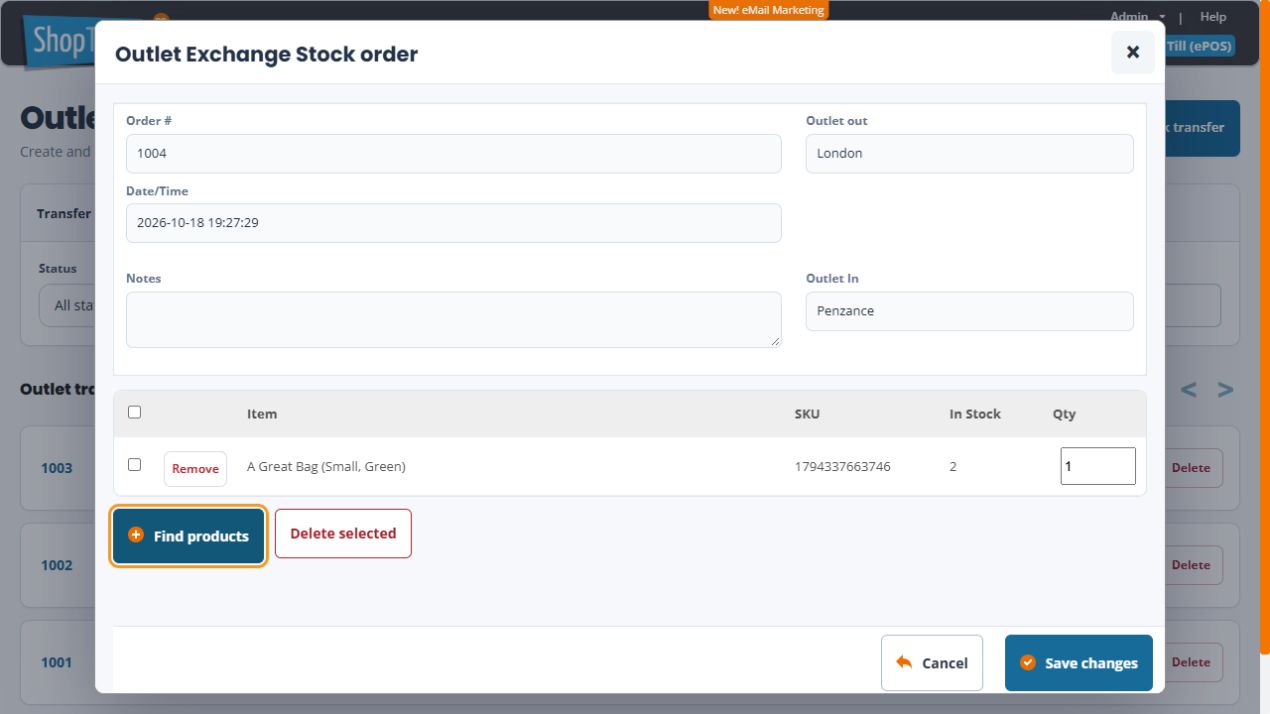Click the New! eMail Marketing badge
Viewport: 1270px width, 714px height.
769,10
